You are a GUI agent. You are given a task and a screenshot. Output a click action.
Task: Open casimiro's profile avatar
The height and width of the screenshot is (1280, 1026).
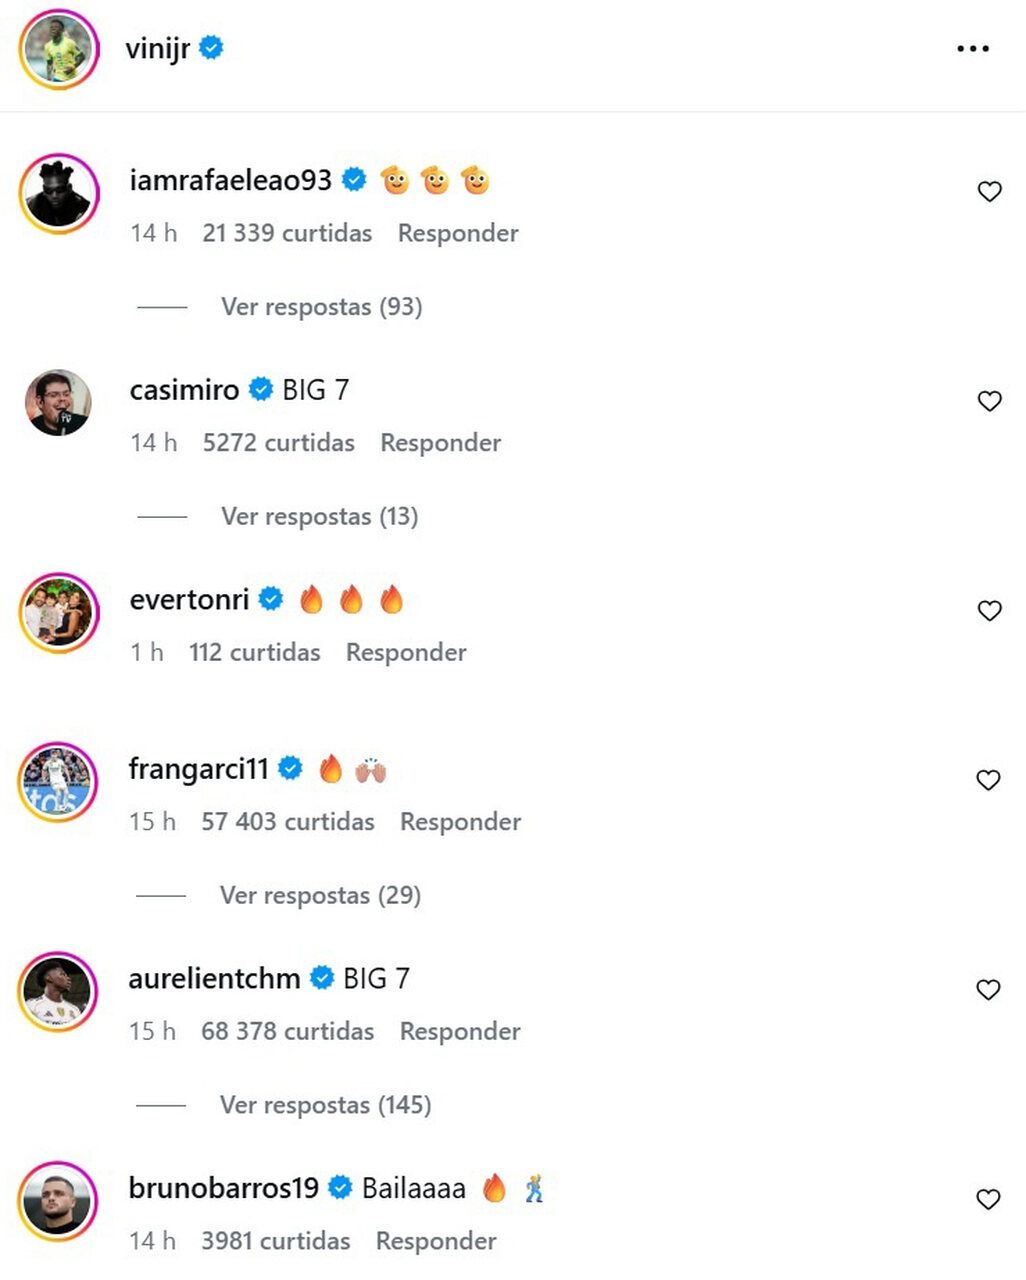[58, 402]
